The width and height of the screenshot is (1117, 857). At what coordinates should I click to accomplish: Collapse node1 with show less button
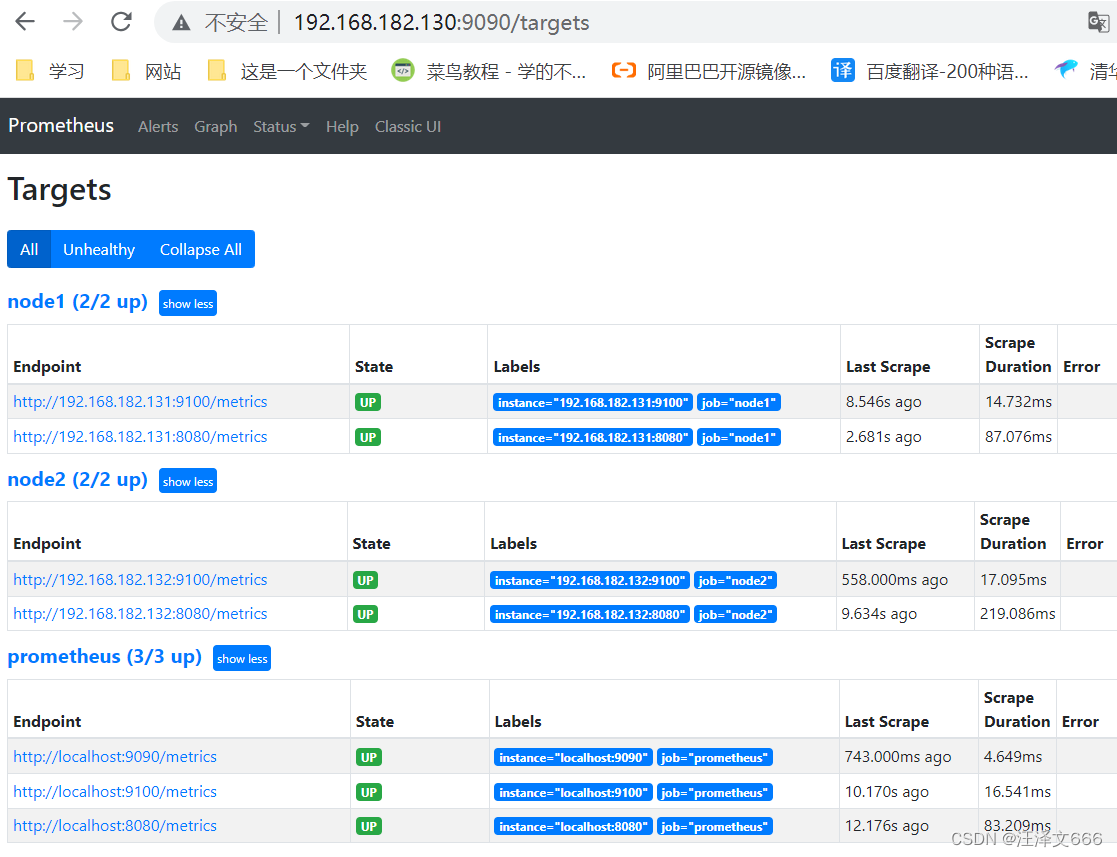(x=188, y=303)
